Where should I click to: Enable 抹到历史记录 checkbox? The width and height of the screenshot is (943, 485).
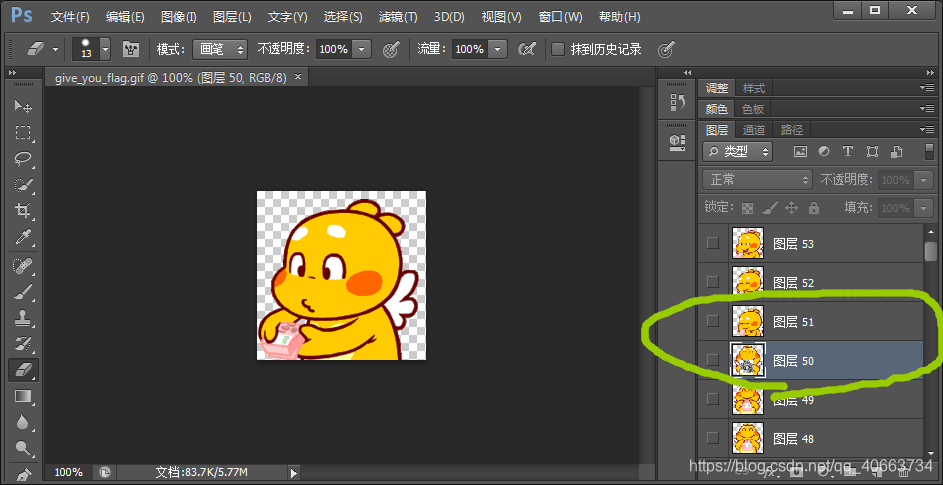click(558, 49)
